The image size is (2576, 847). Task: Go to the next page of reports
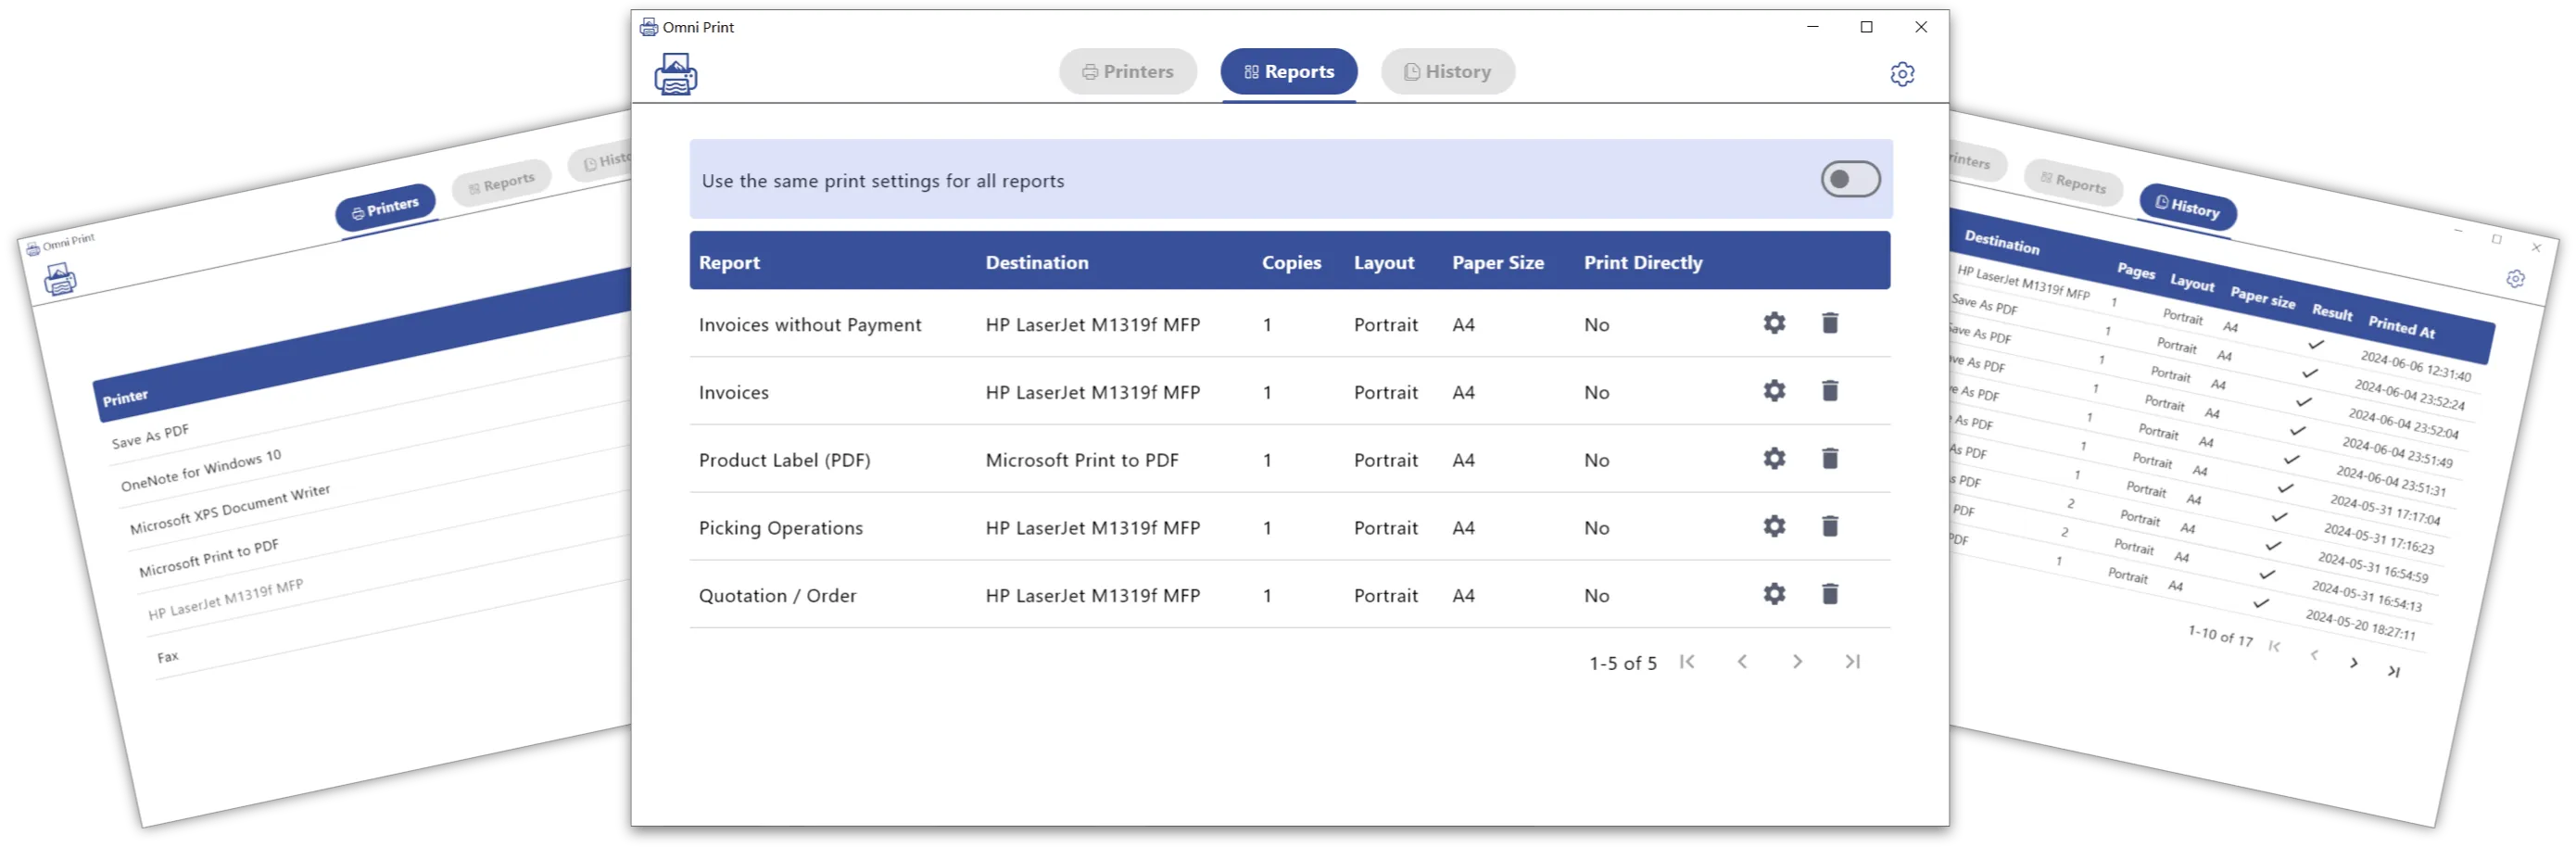pyautogui.click(x=1797, y=661)
